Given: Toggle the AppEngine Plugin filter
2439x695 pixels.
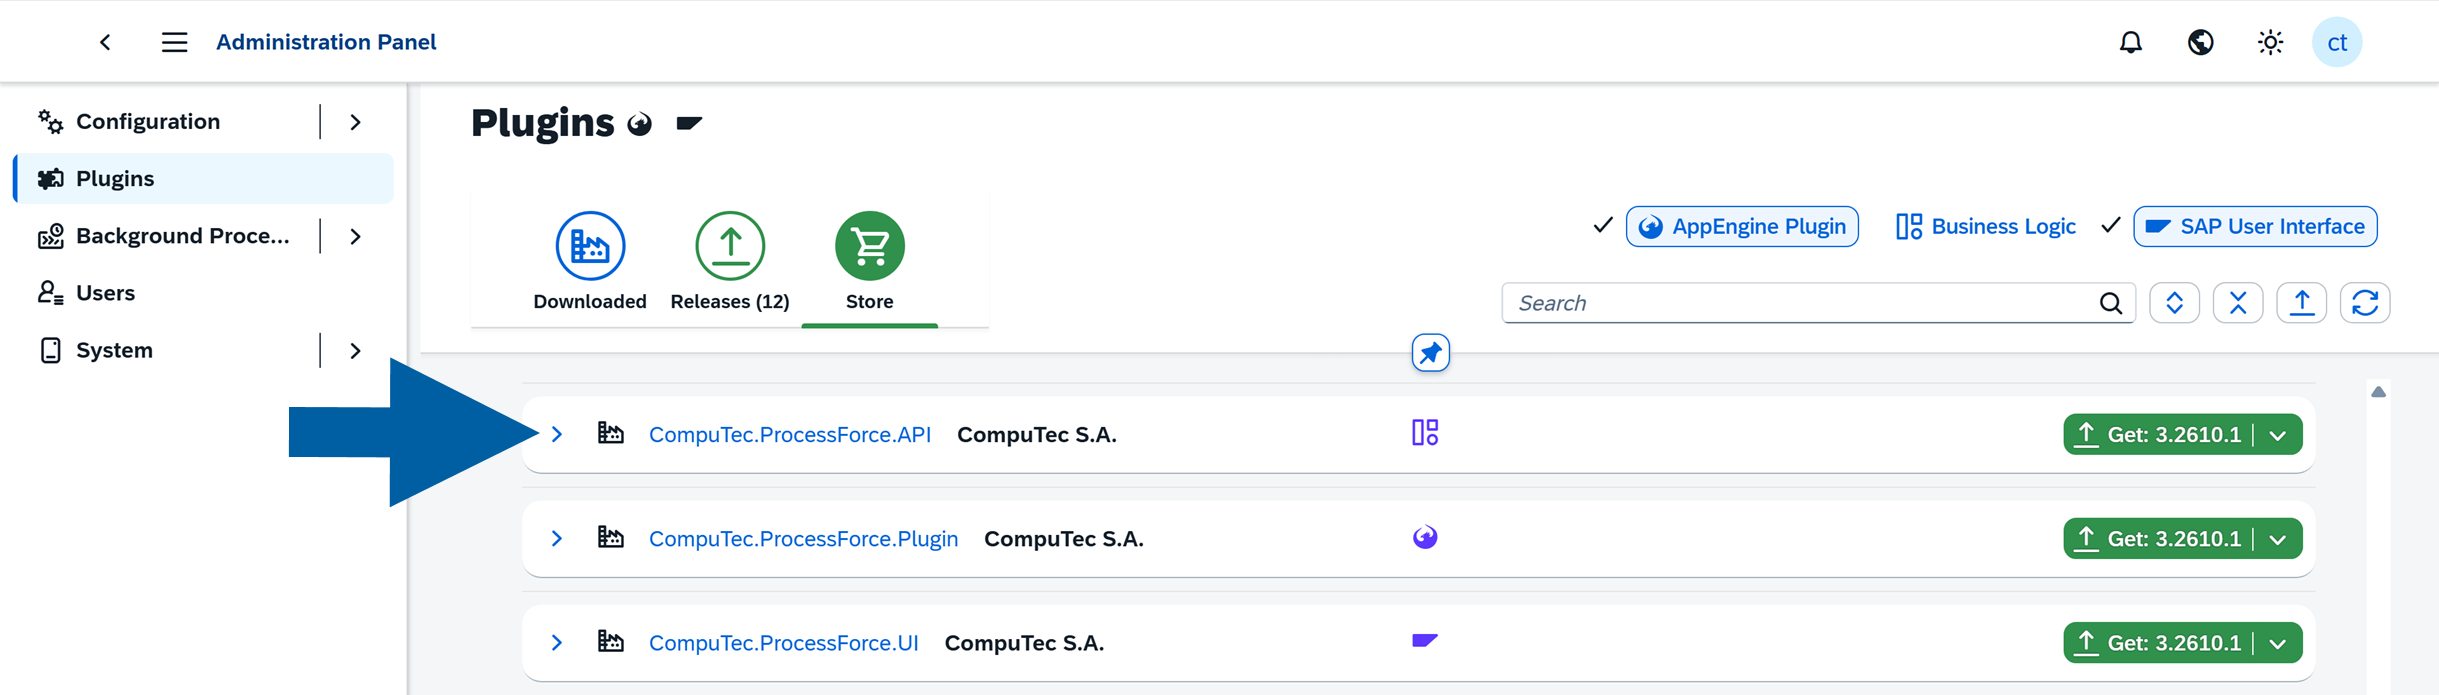Looking at the screenshot, I should pos(1742,226).
